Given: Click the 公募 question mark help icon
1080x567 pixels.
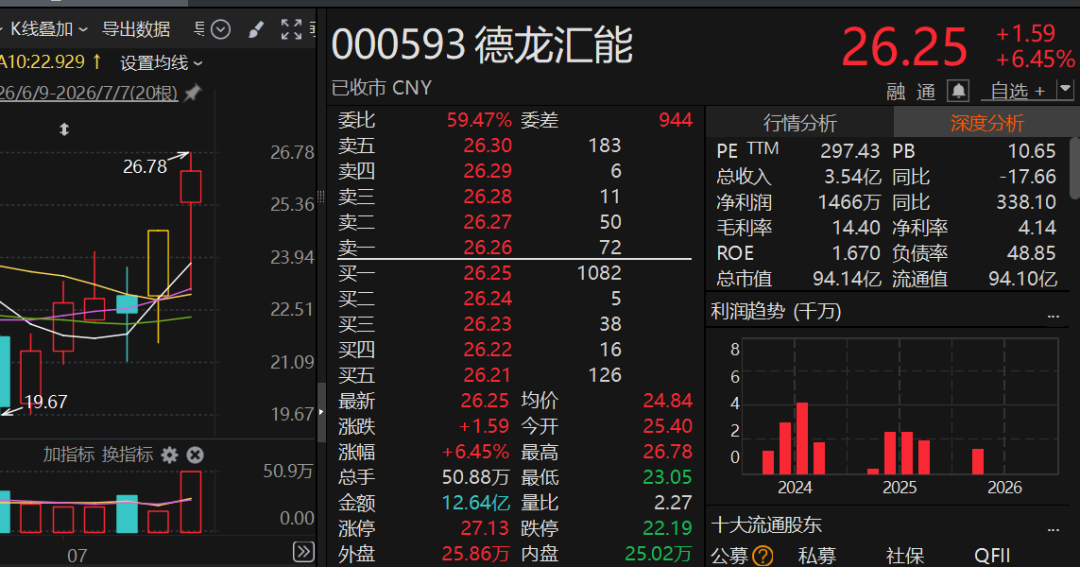Looking at the screenshot, I should point(762,555).
